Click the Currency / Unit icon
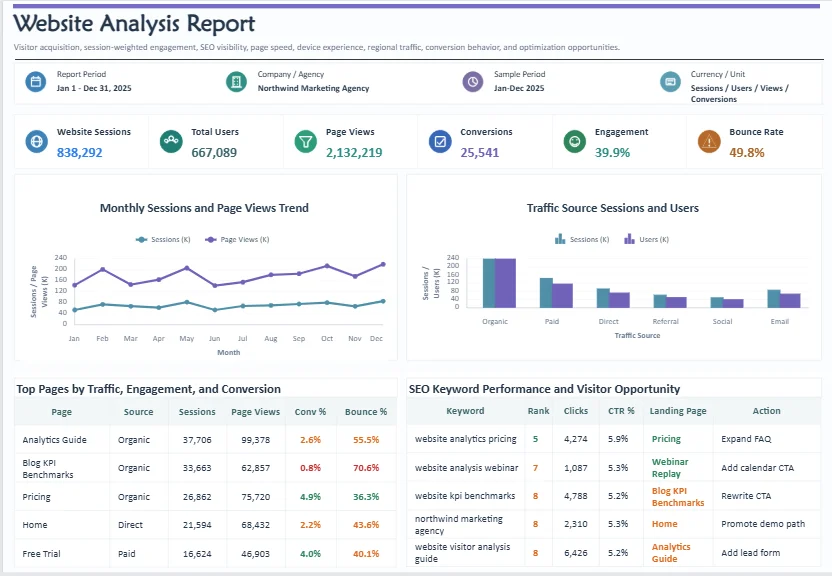 point(670,82)
